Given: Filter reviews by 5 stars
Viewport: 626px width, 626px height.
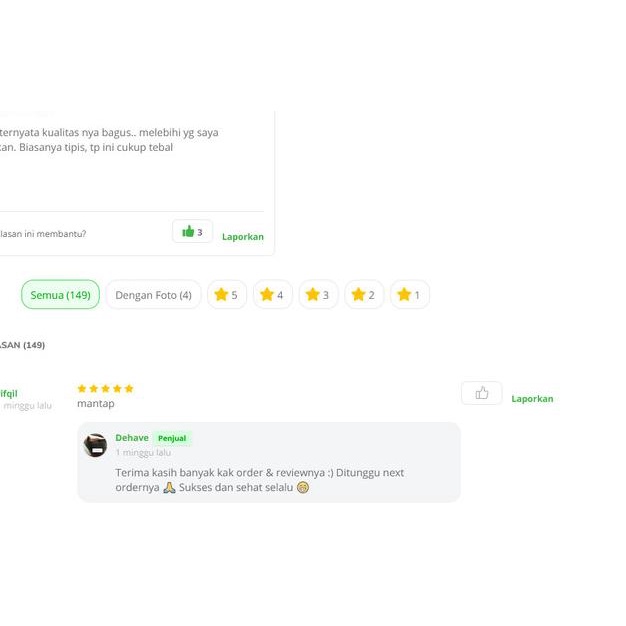Looking at the screenshot, I should tap(226, 295).
